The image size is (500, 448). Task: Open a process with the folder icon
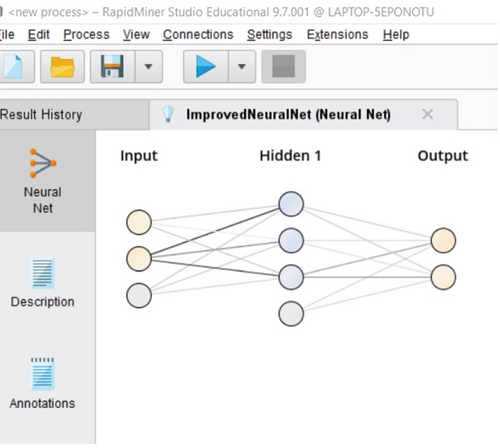click(62, 67)
